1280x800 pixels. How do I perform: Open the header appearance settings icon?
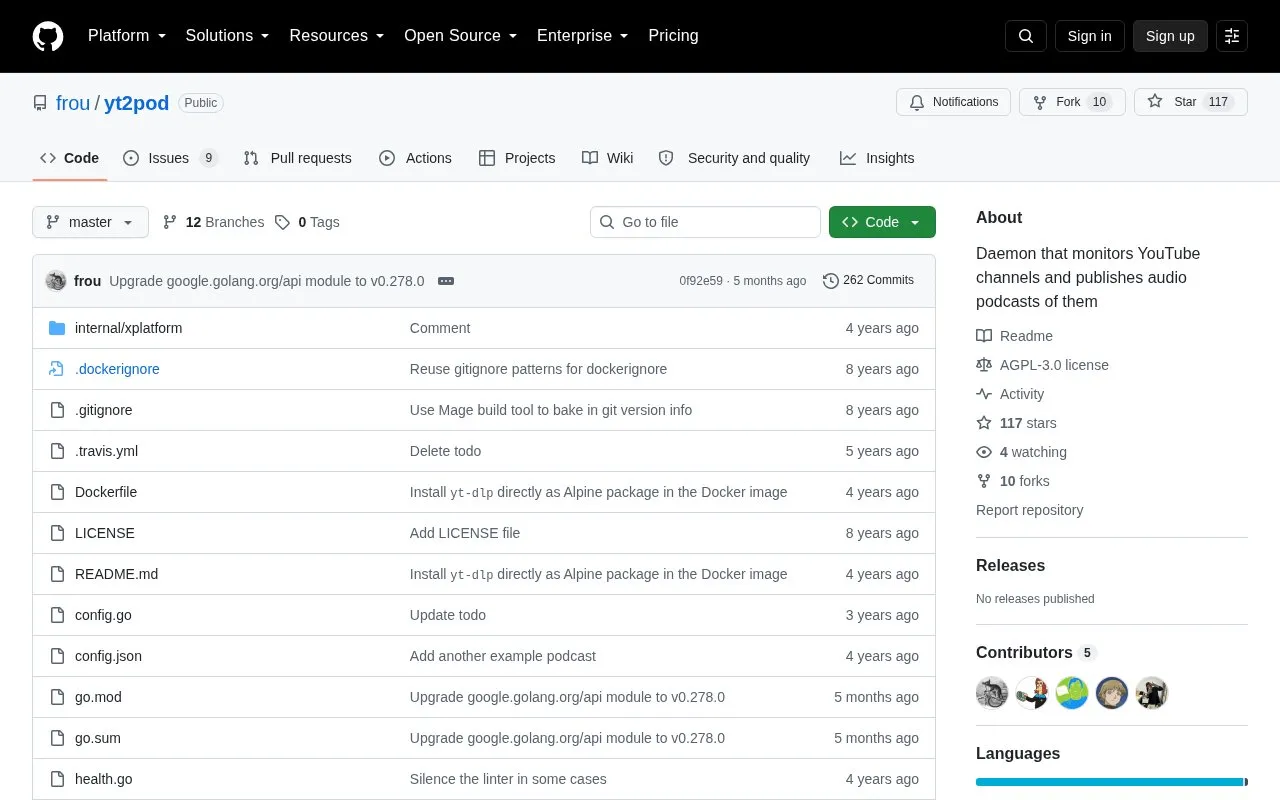tap(1232, 36)
